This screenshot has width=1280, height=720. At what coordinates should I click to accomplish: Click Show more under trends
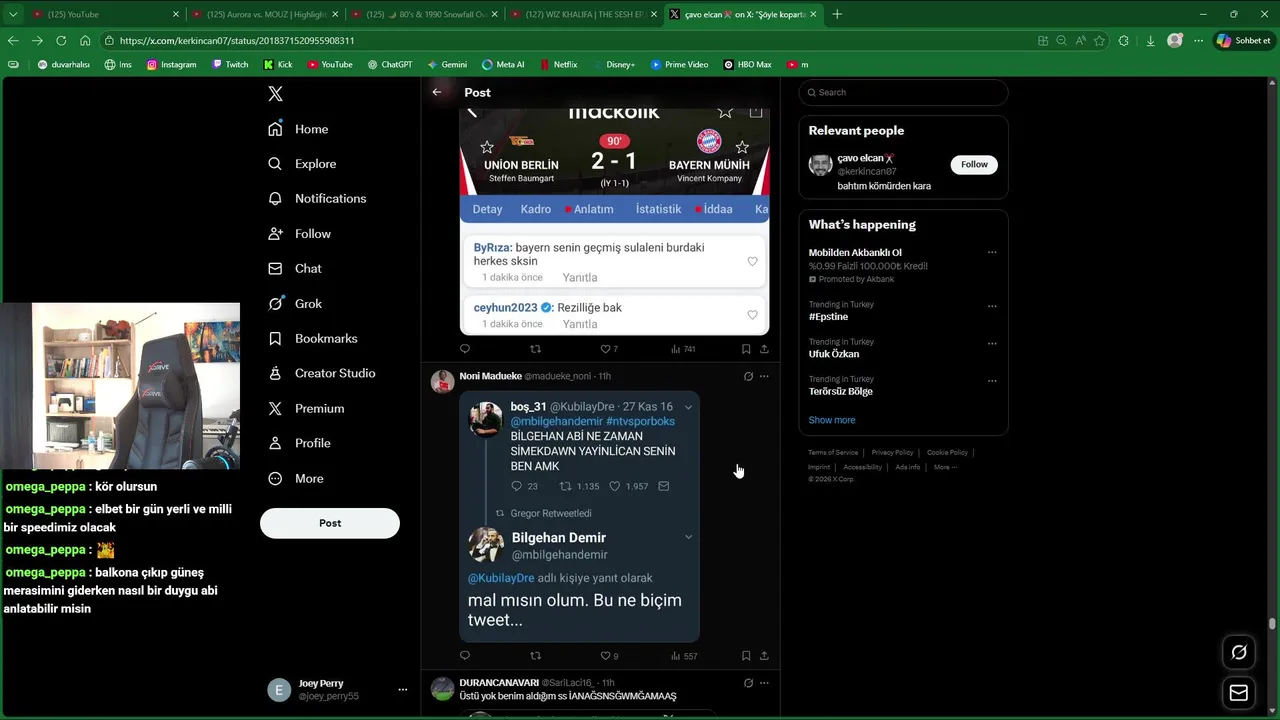(x=832, y=420)
